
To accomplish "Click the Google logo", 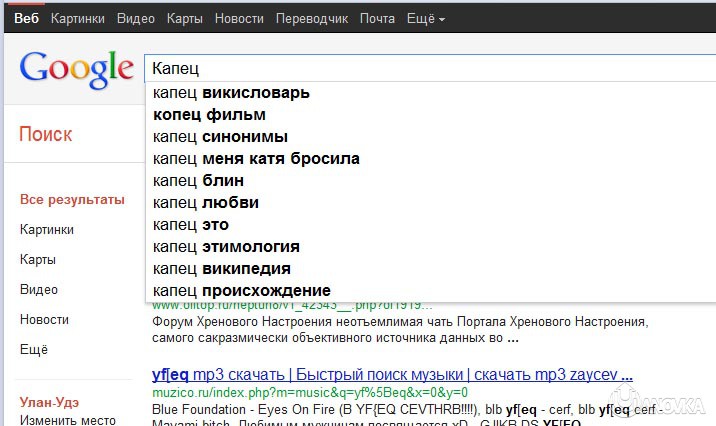I will coord(76,69).
